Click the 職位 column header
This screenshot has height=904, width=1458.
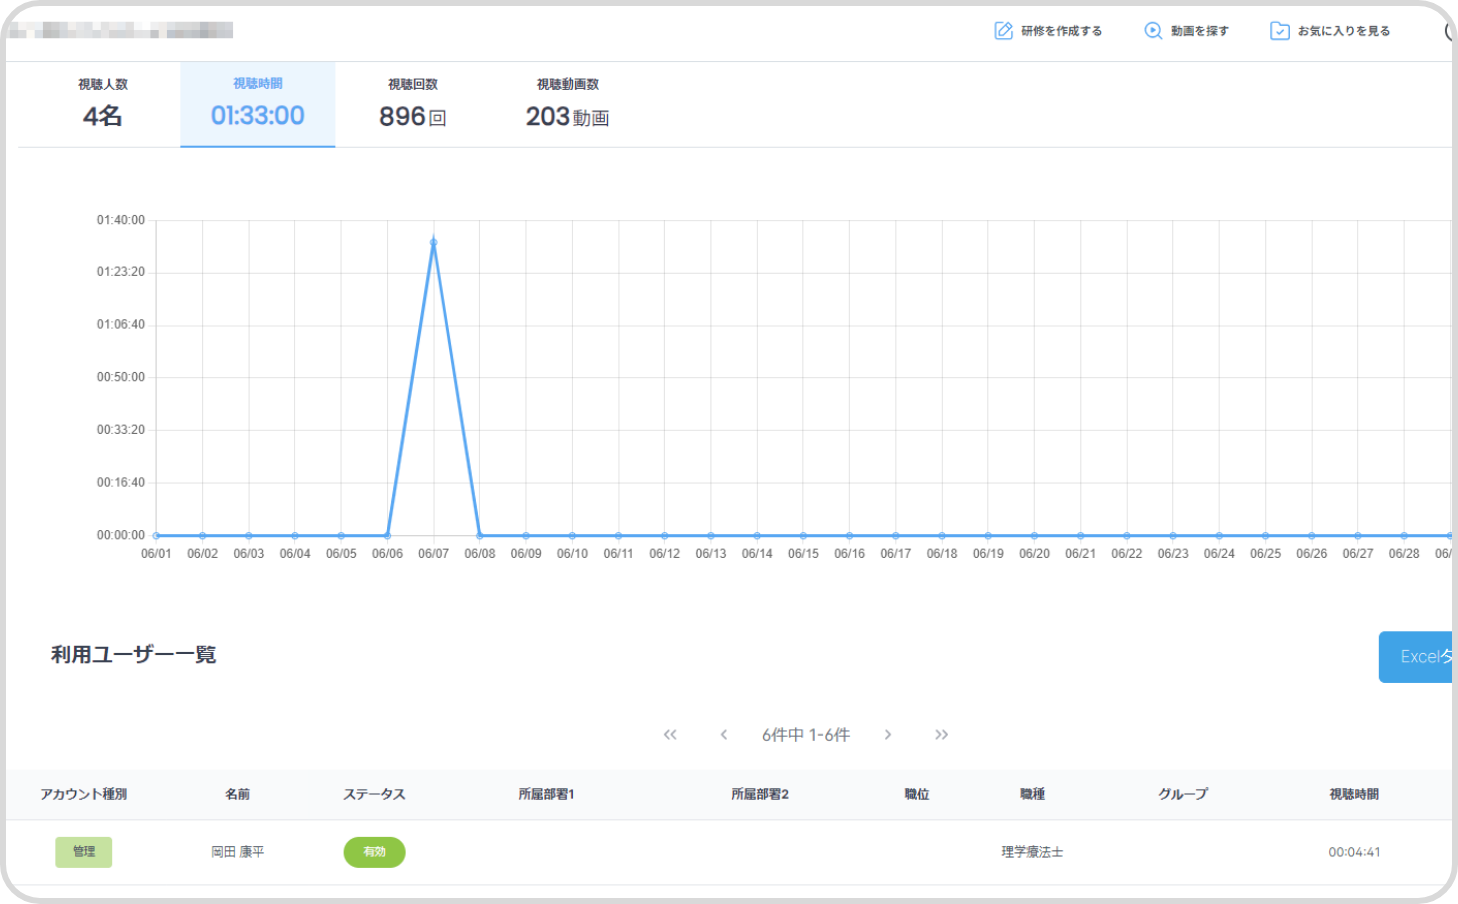coord(917,794)
